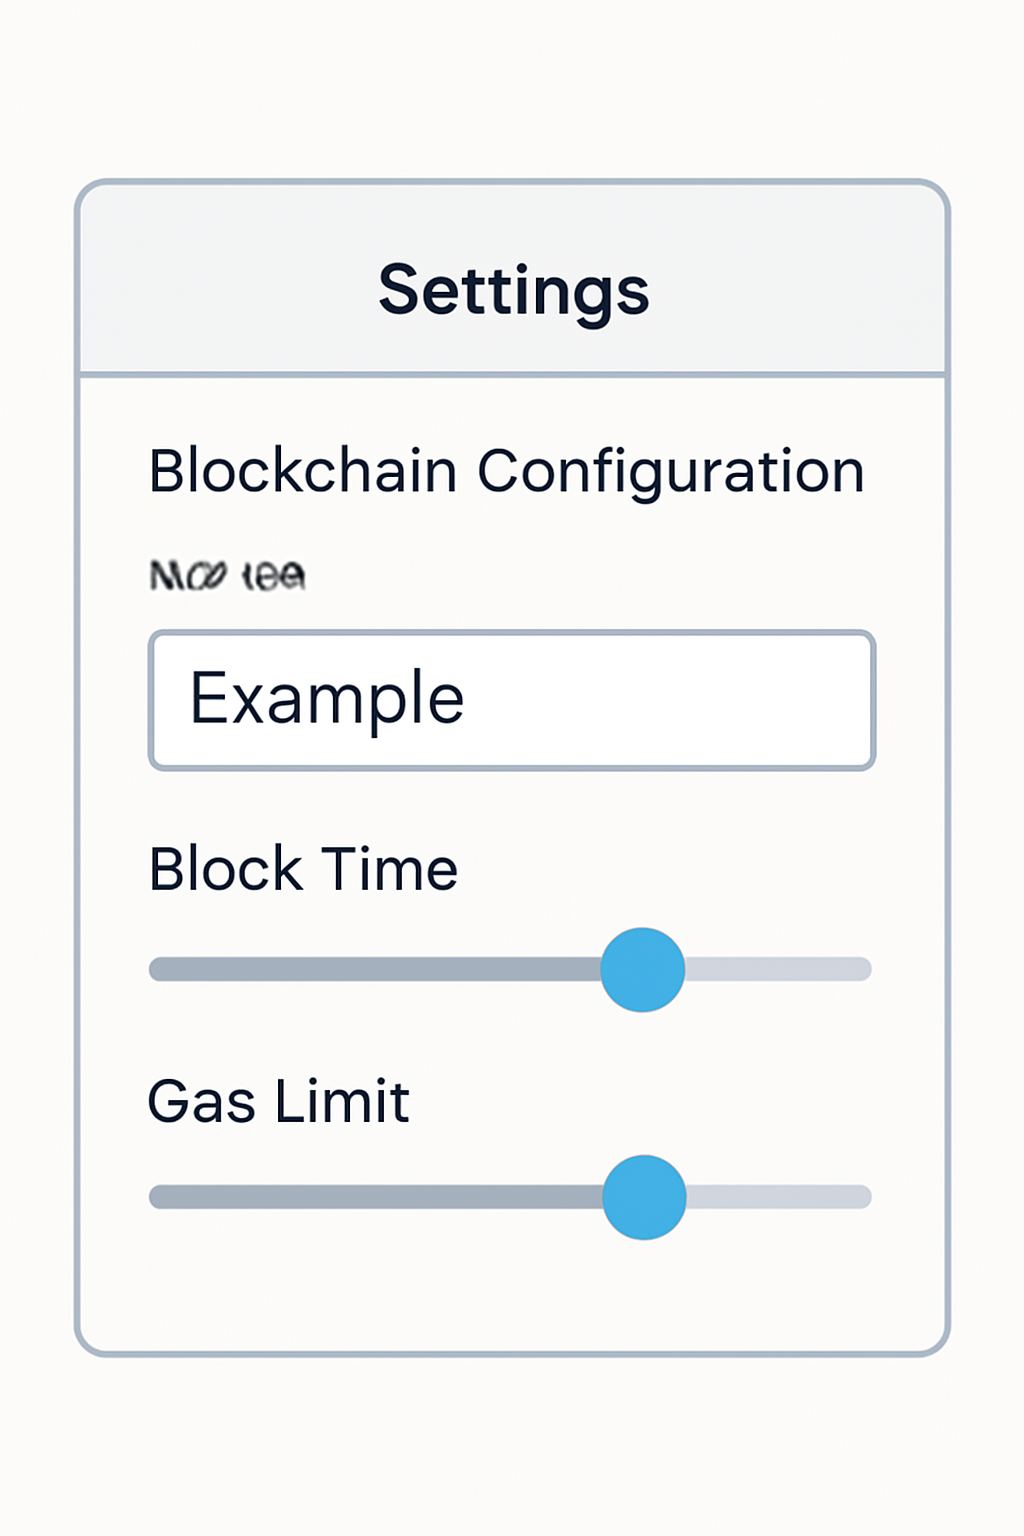Click the filled part of Gas Limit track
The height and width of the screenshot is (1536, 1024).
[375, 1197]
